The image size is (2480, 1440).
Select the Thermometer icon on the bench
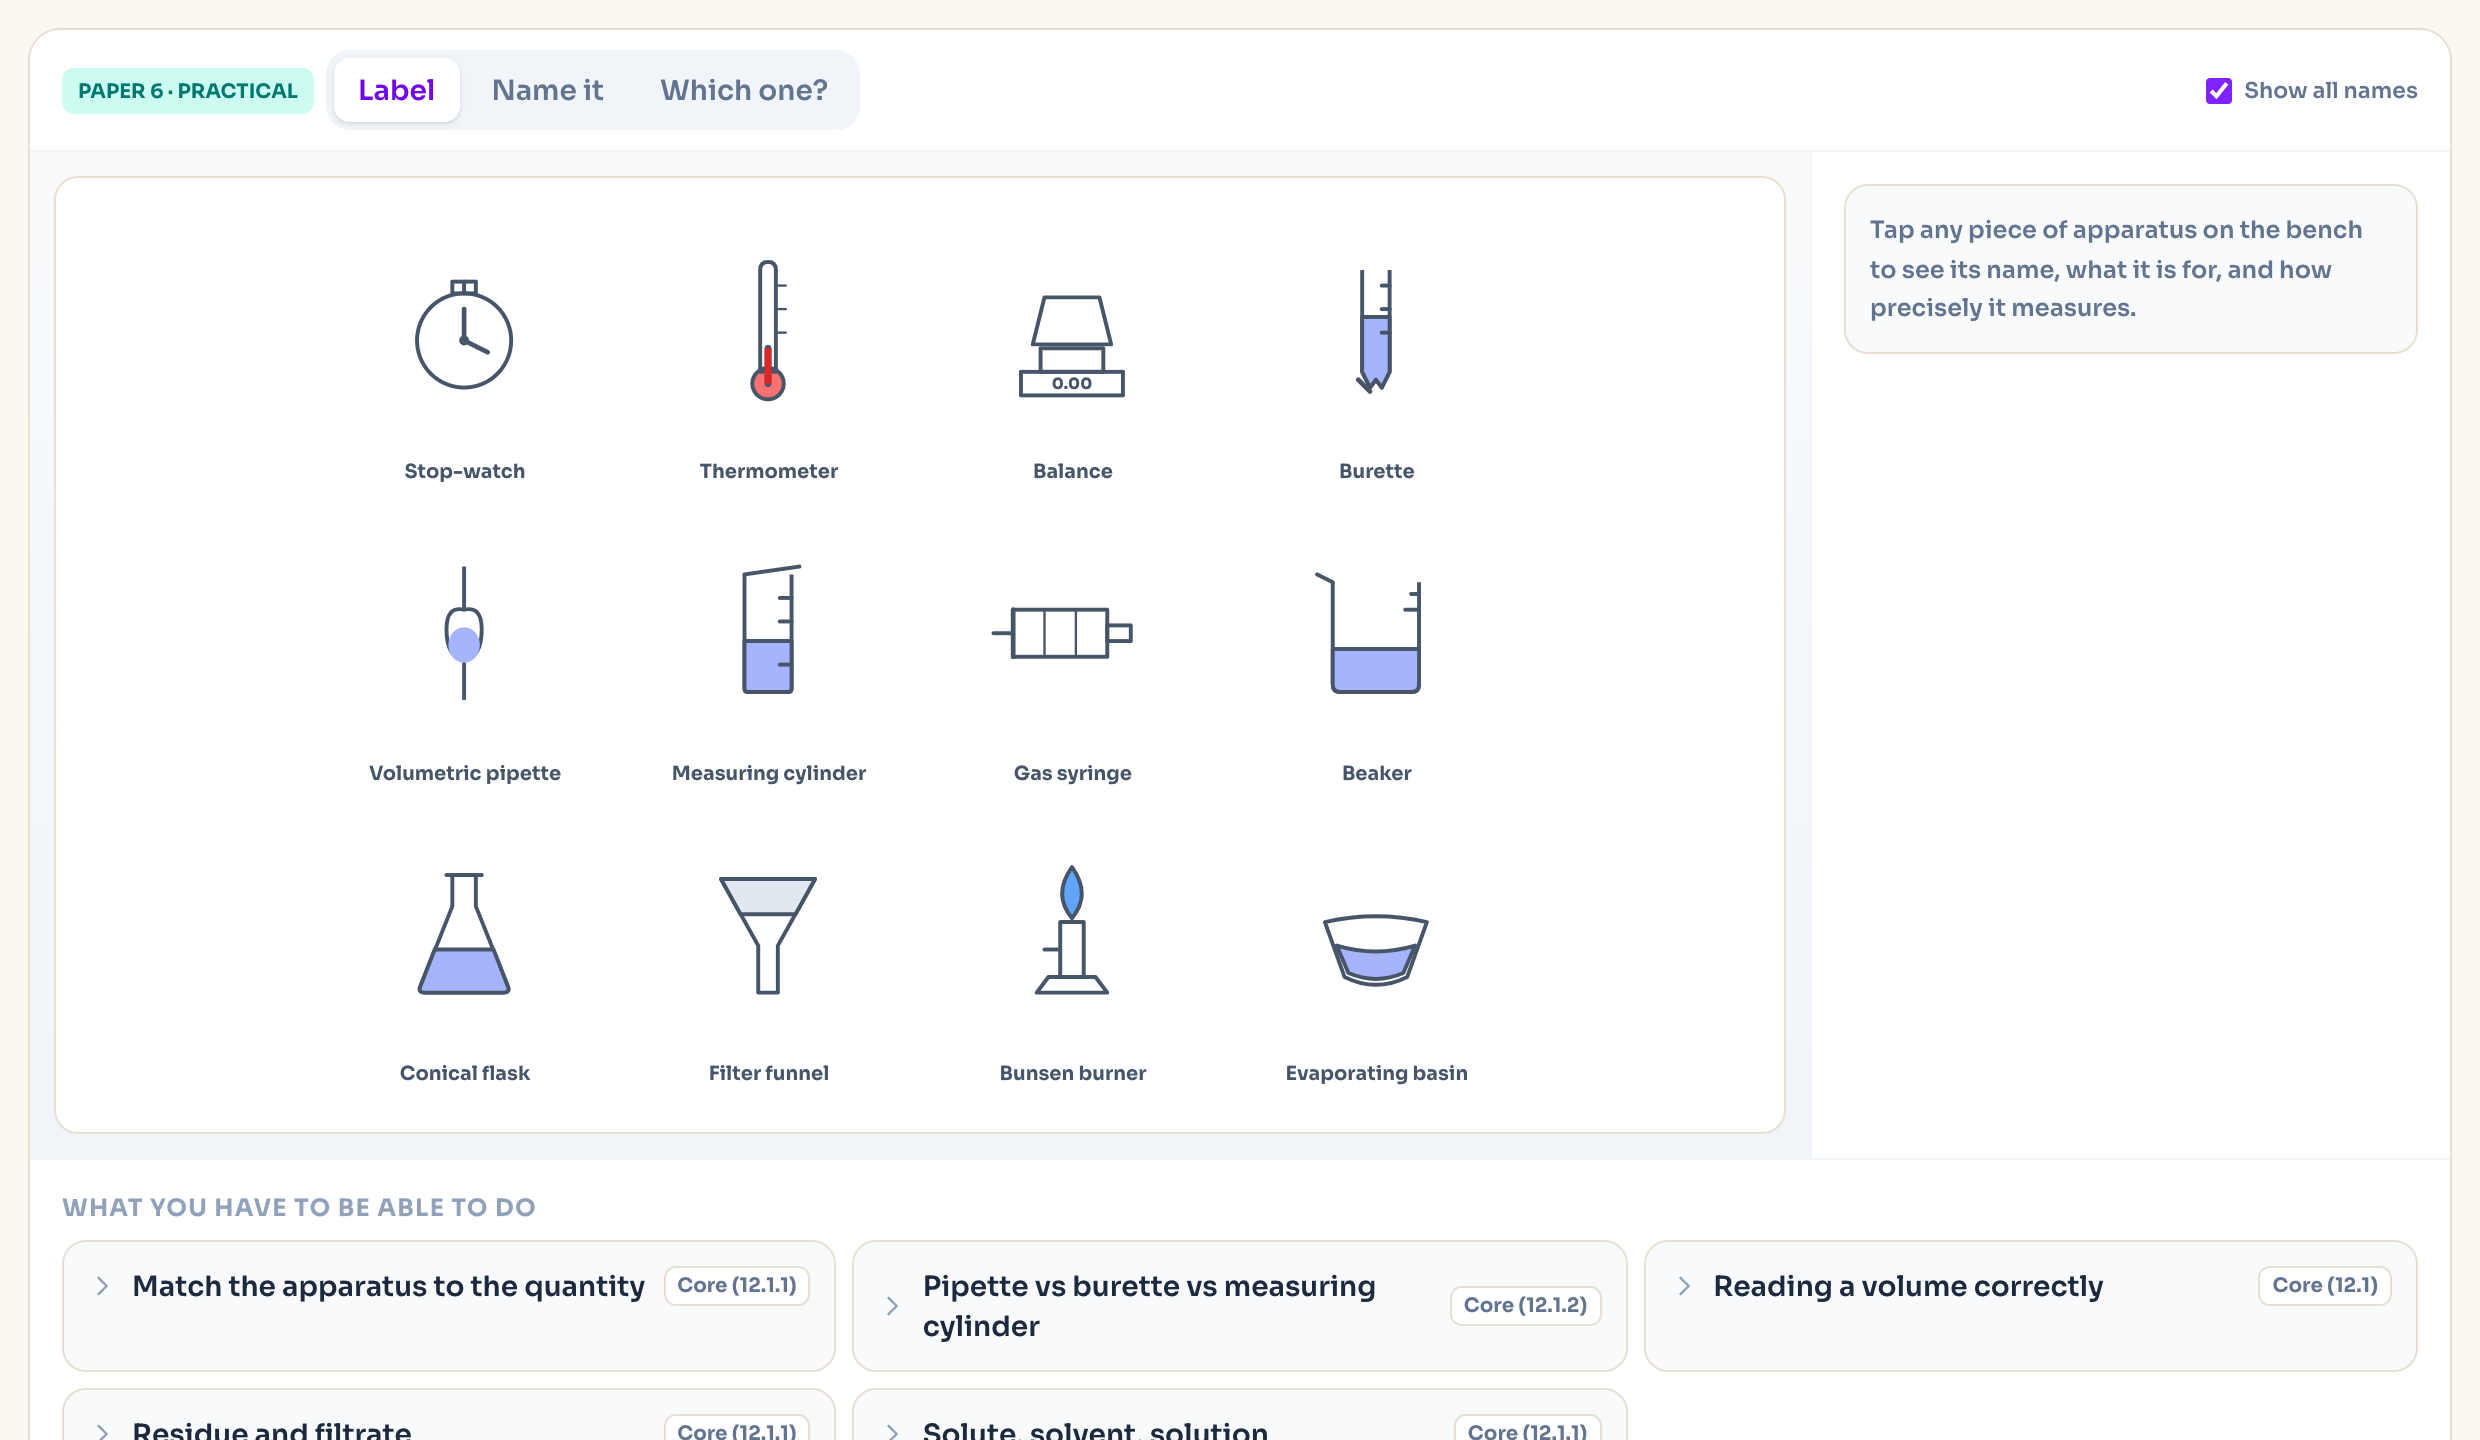pyautogui.click(x=768, y=331)
